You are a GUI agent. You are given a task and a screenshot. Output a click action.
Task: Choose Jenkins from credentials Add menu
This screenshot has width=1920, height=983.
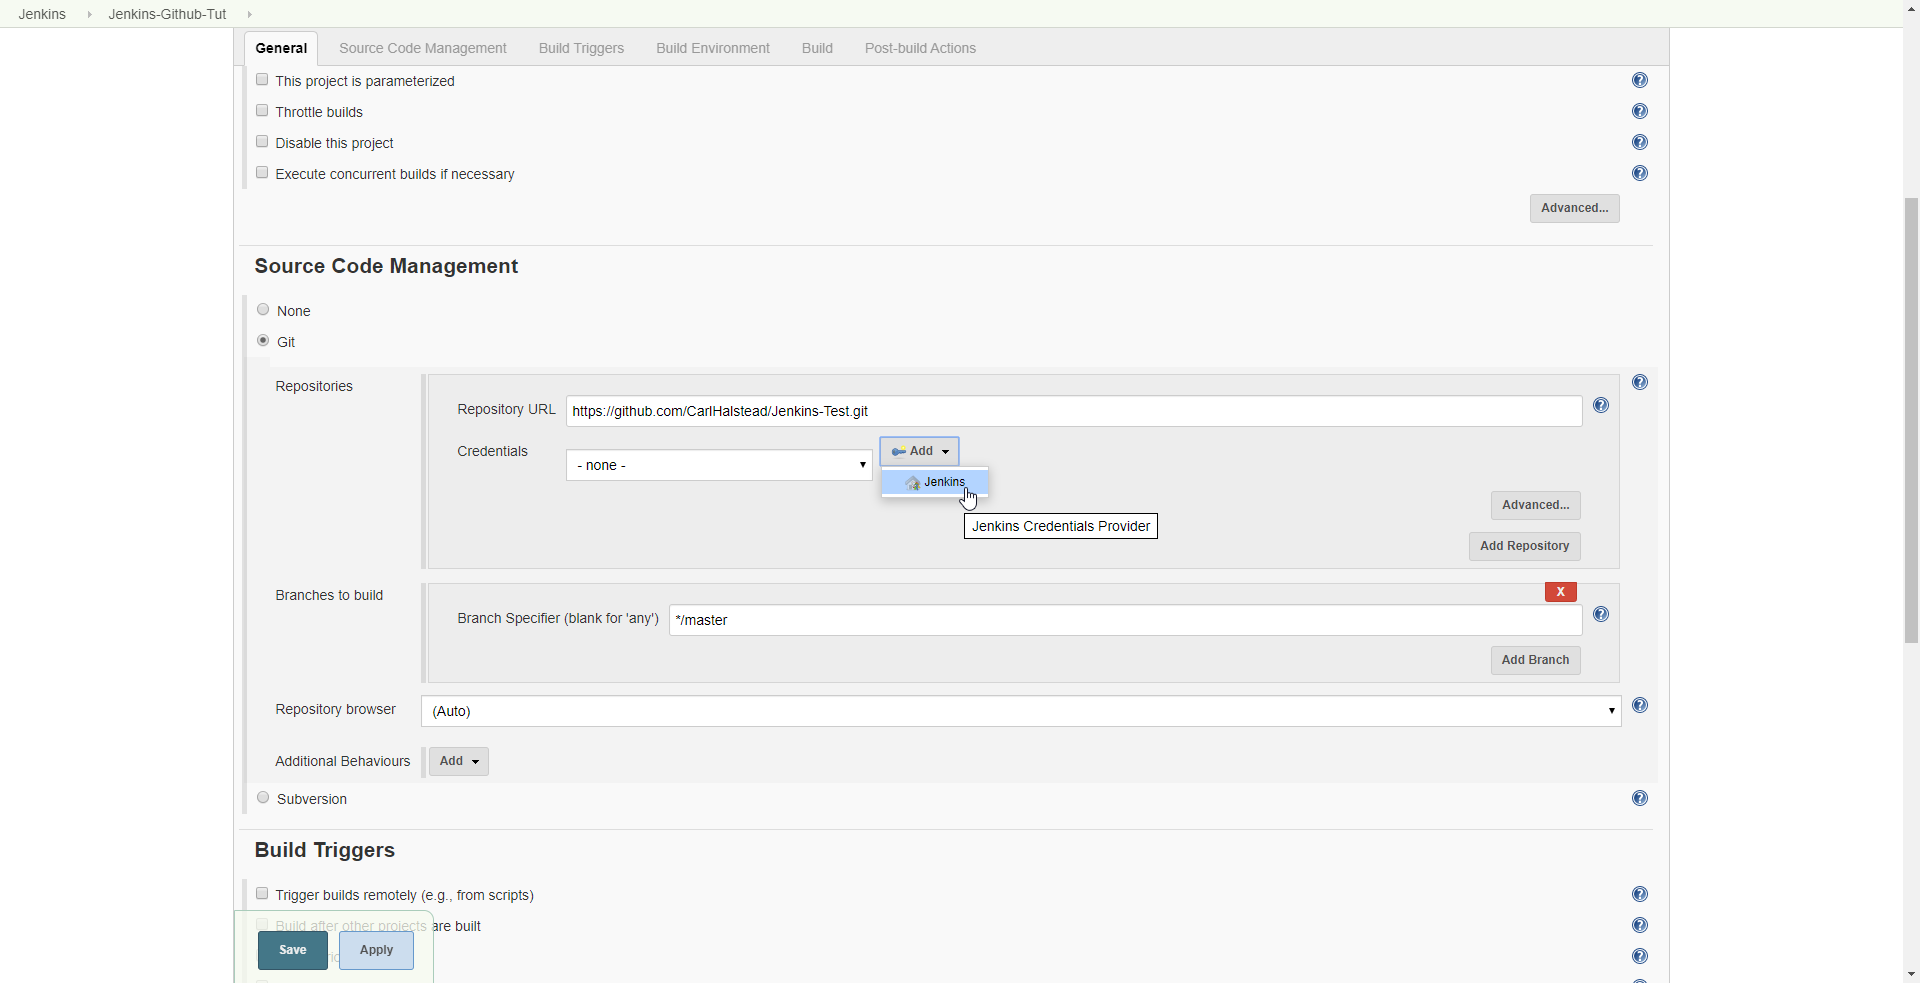935,483
